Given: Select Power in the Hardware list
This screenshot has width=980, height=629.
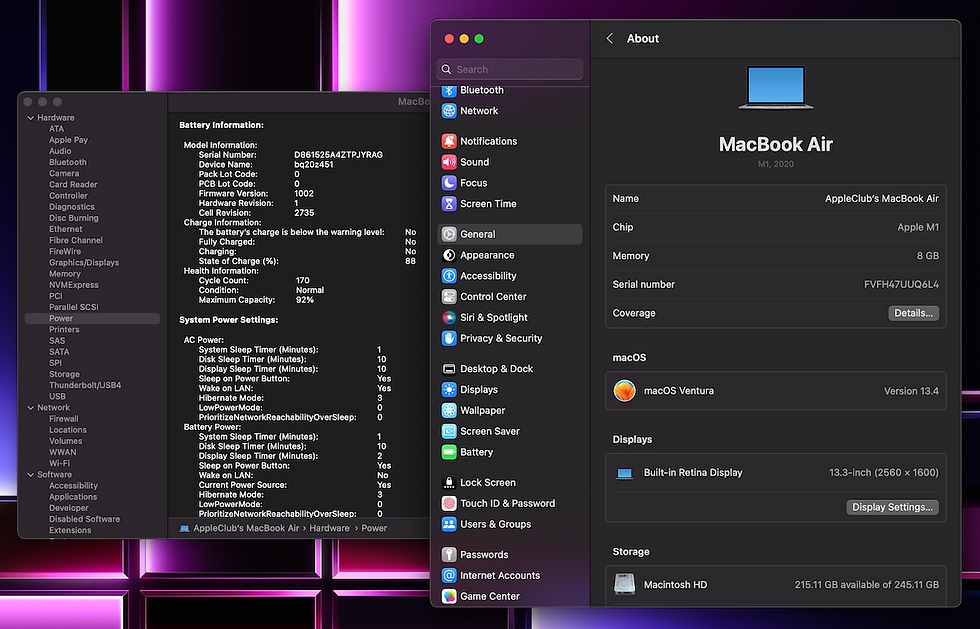Looking at the screenshot, I should 92,318.
